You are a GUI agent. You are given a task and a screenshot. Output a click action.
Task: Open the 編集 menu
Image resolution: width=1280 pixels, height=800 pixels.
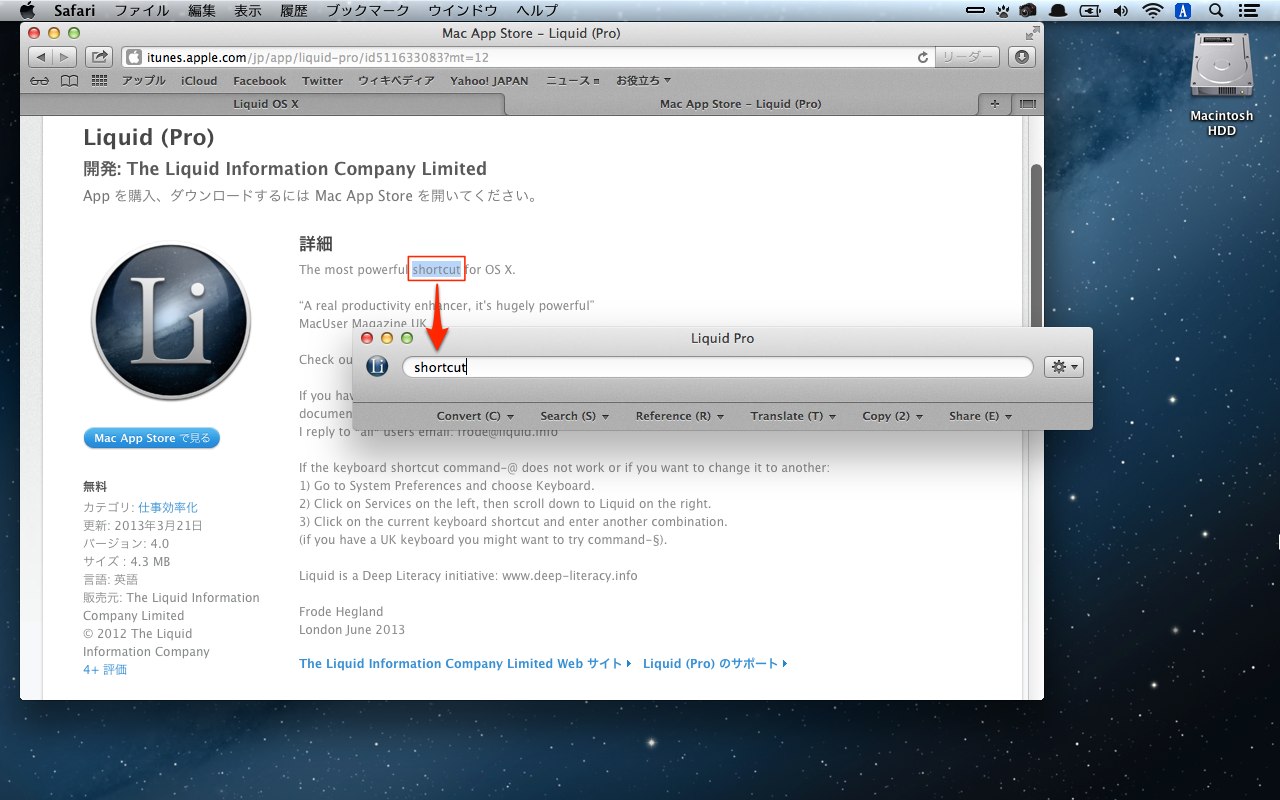coord(202,11)
